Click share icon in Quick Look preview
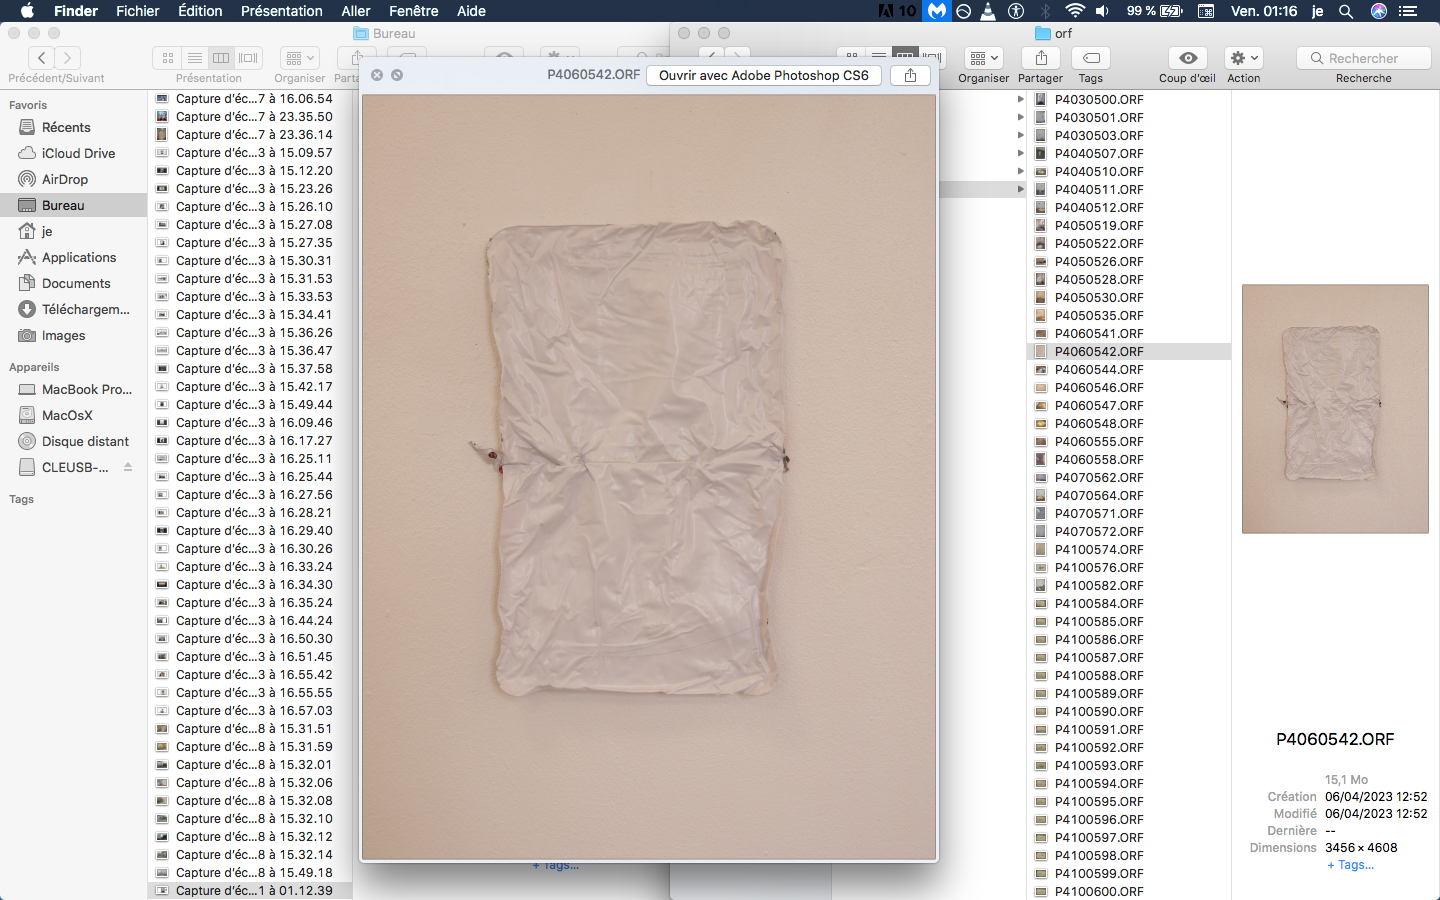The image size is (1440, 900). [910, 75]
